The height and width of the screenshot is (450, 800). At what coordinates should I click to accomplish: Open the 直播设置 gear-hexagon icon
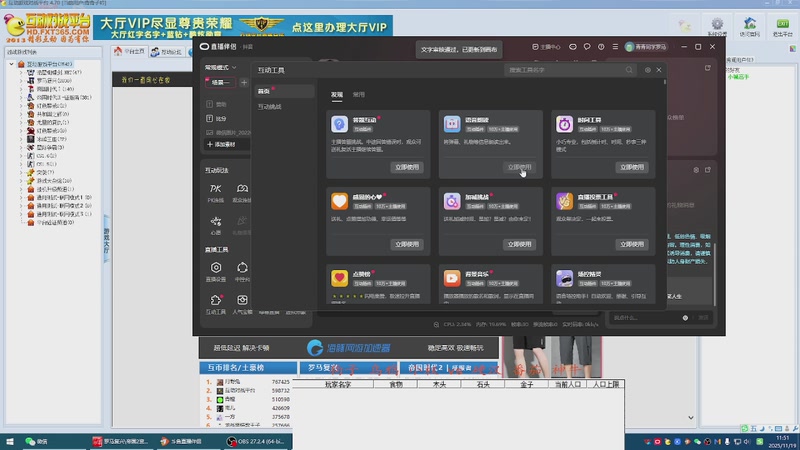tap(216, 267)
